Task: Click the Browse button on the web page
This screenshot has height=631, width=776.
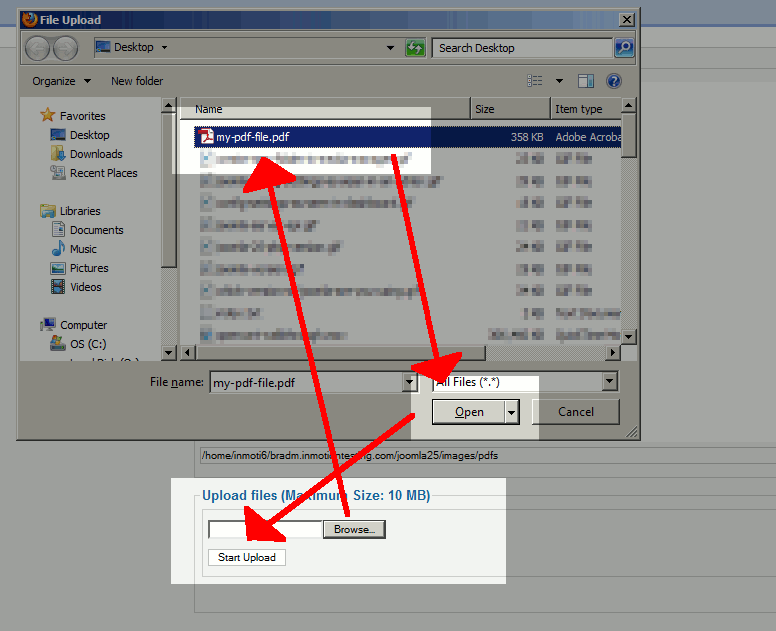Action: pos(354,529)
